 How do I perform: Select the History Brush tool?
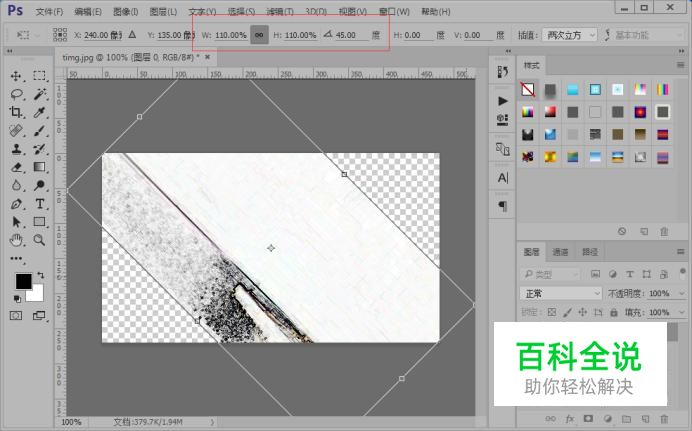pos(39,149)
